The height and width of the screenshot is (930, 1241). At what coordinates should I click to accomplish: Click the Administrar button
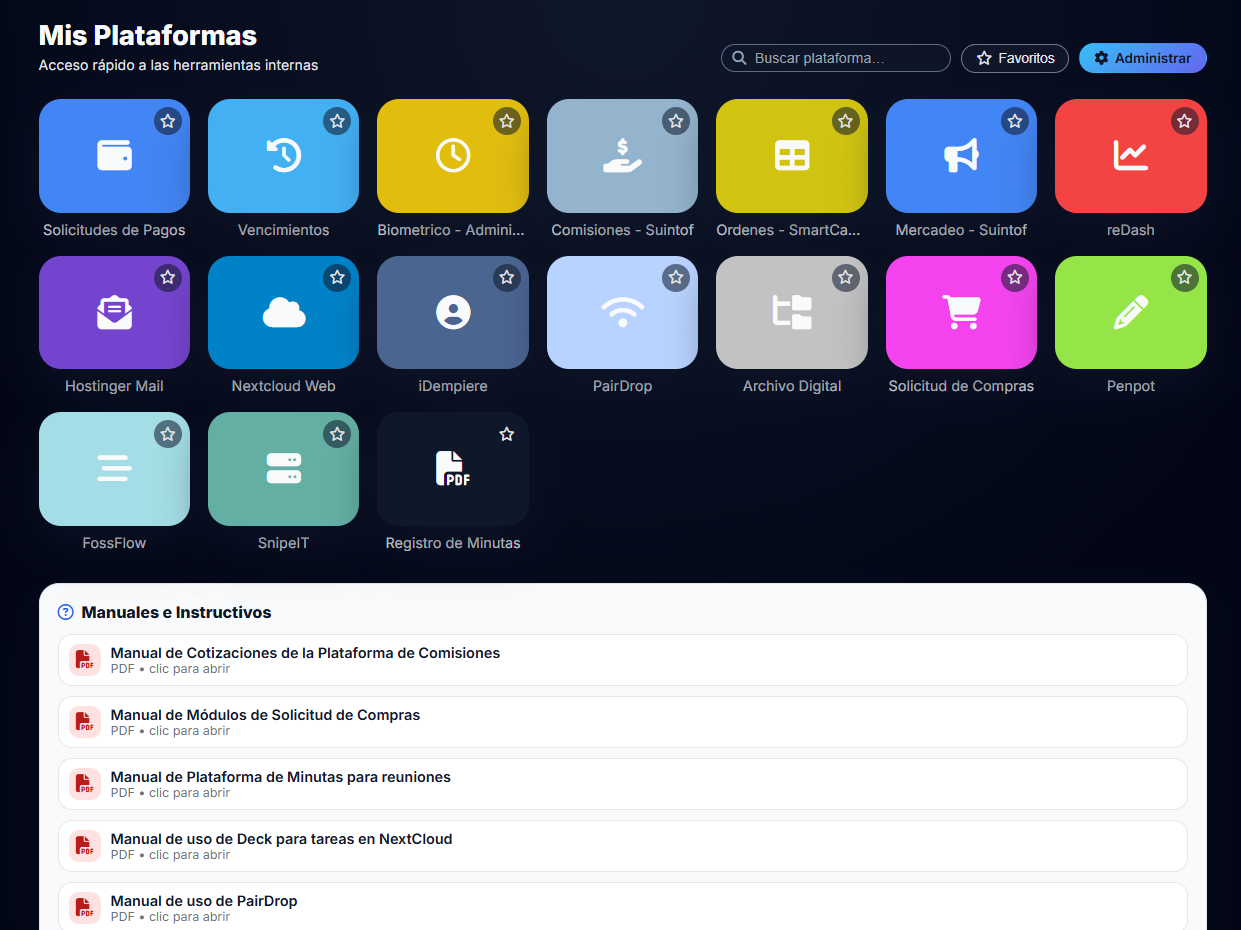click(1142, 58)
